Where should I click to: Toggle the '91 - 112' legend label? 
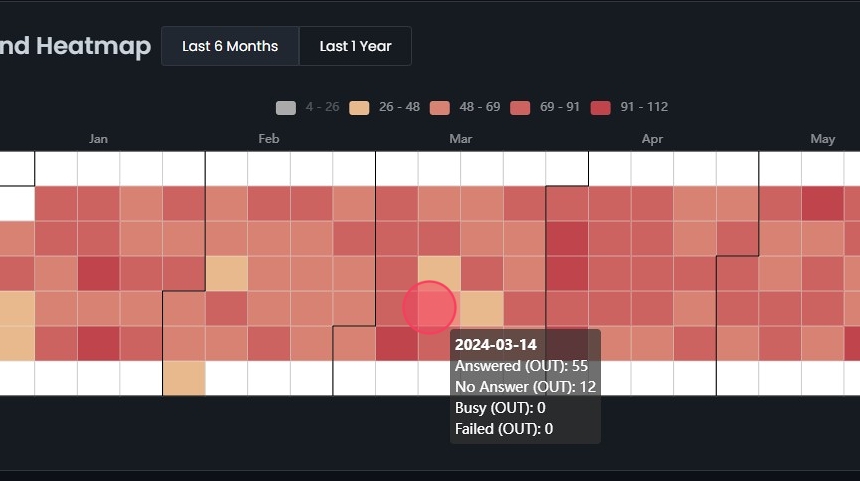(643, 107)
